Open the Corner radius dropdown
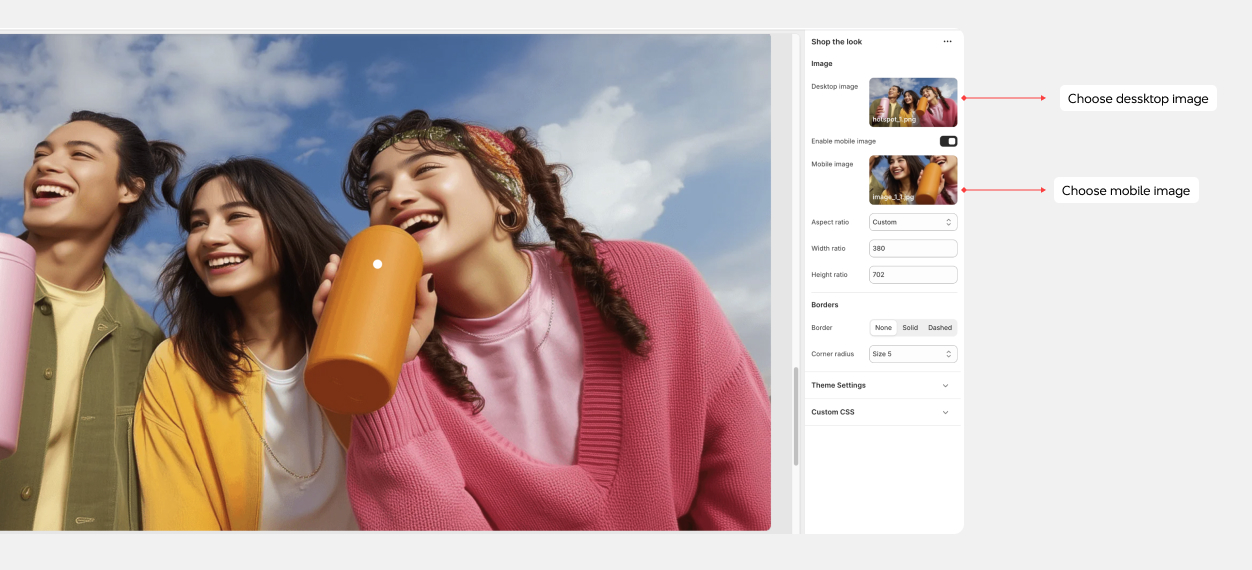Image resolution: width=1252 pixels, height=570 pixels. tap(912, 354)
